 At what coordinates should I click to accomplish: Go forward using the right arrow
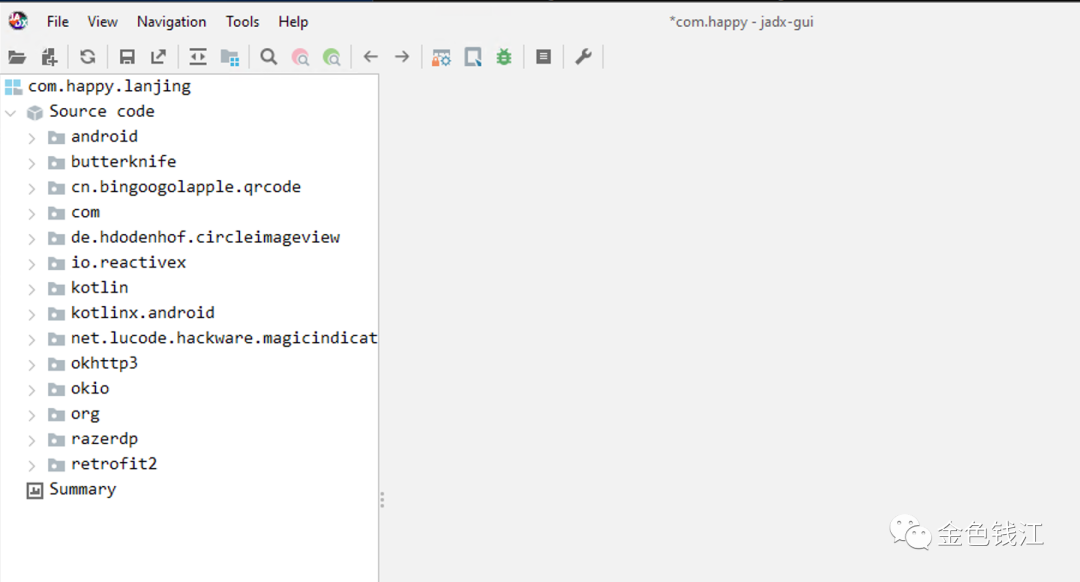click(x=402, y=56)
